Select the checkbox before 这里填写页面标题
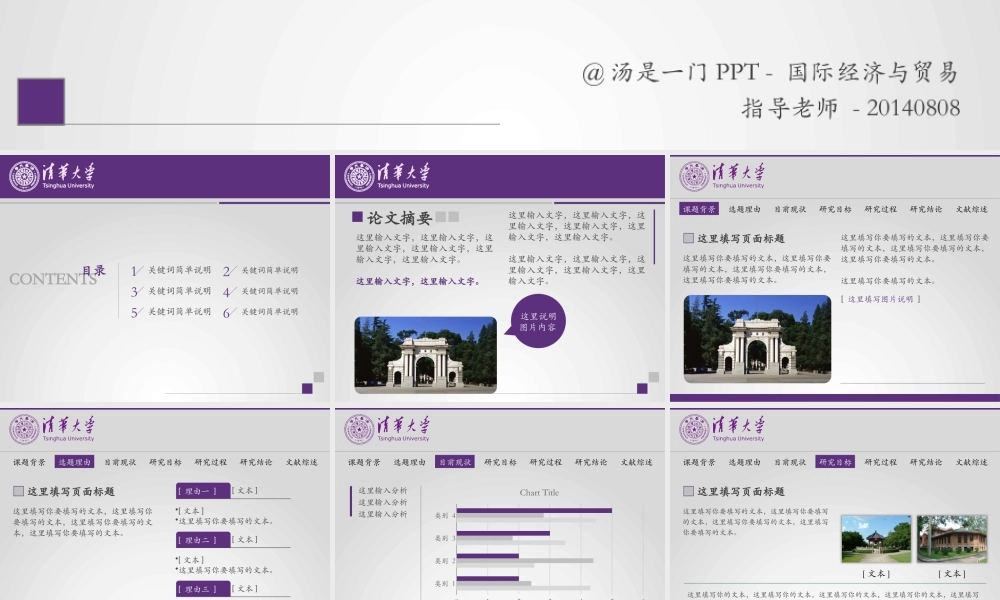Screen dimensions: 1000x600 pyautogui.click(x=16, y=490)
